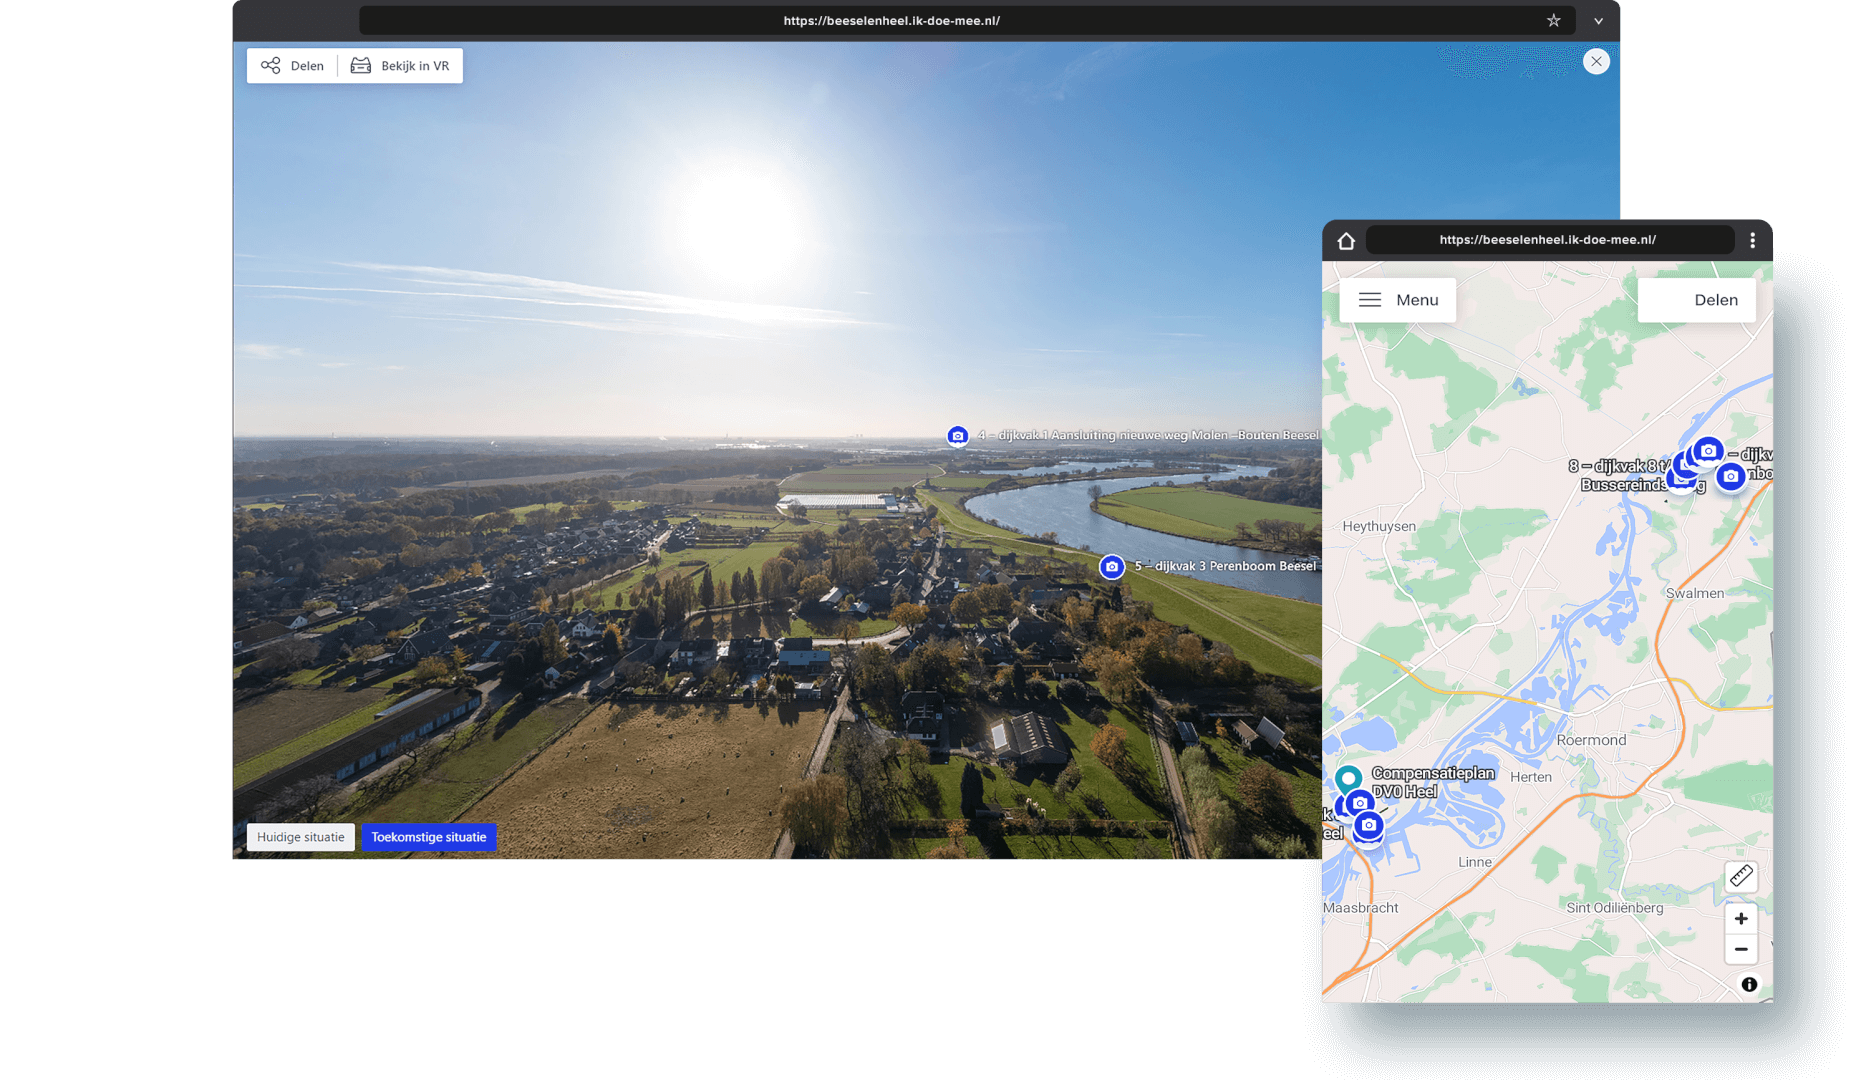
Task: Bookmark page with the star icon
Action: click(x=1553, y=21)
